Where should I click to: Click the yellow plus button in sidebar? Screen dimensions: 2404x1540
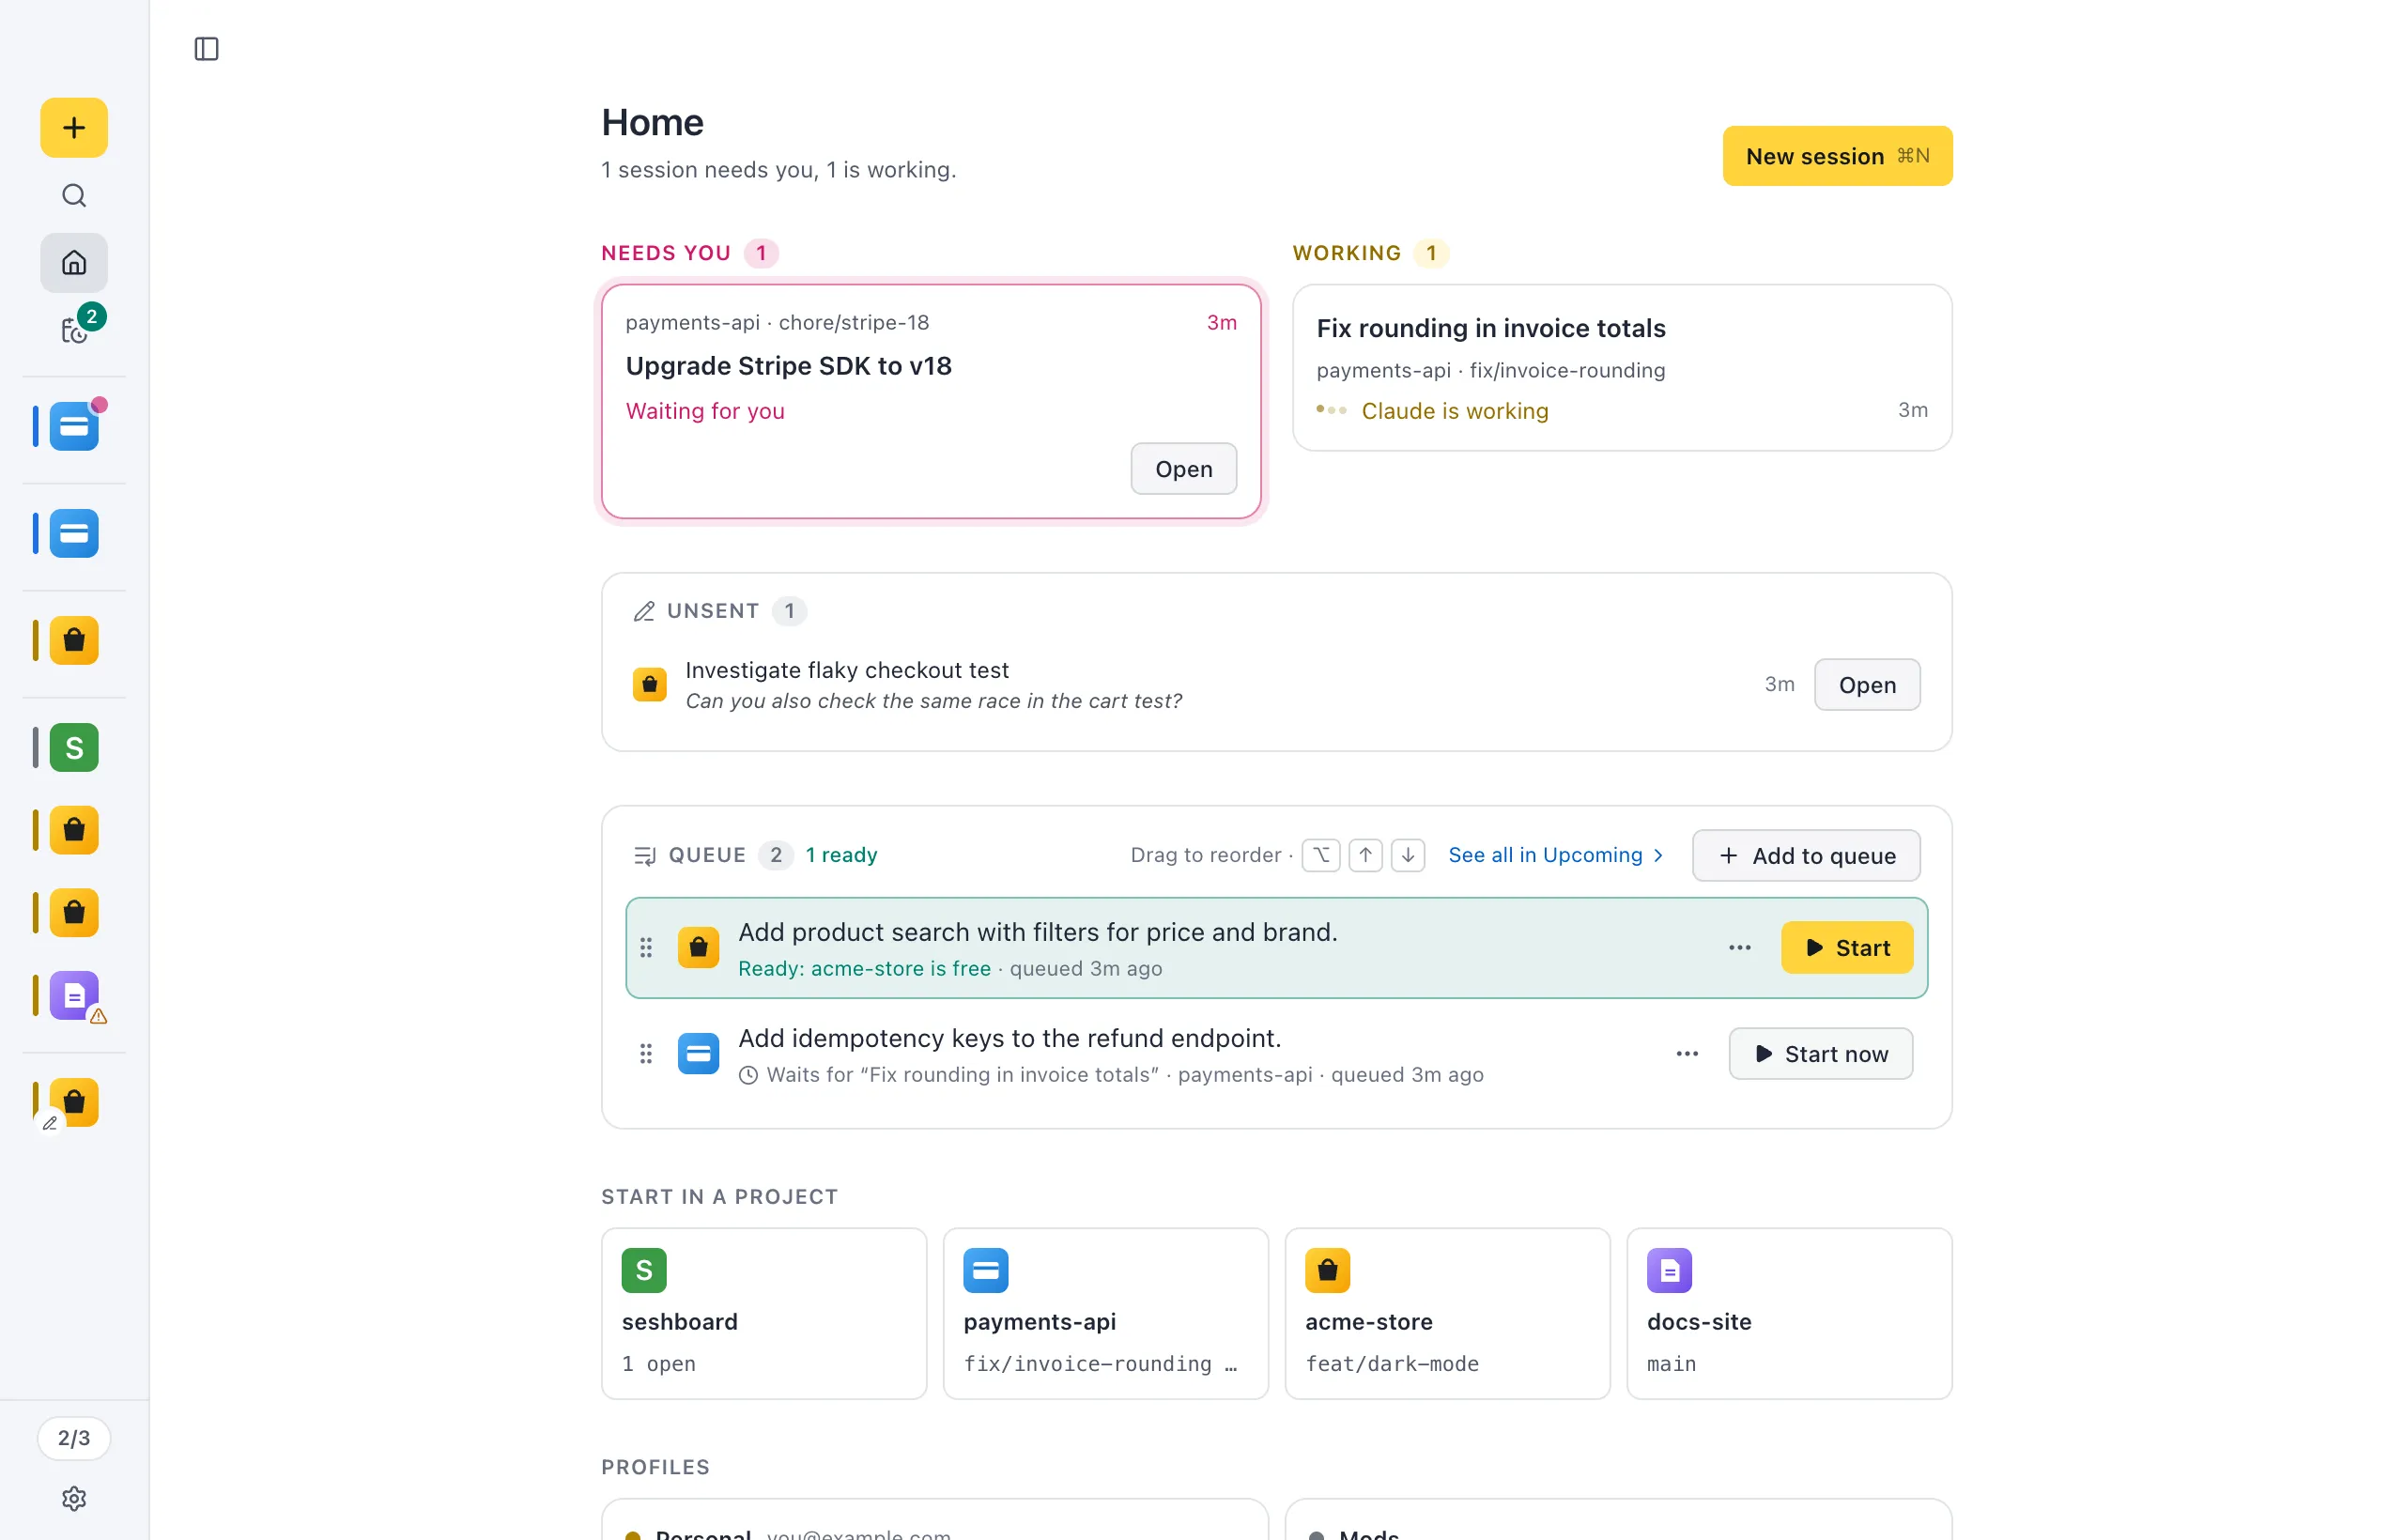(x=74, y=127)
